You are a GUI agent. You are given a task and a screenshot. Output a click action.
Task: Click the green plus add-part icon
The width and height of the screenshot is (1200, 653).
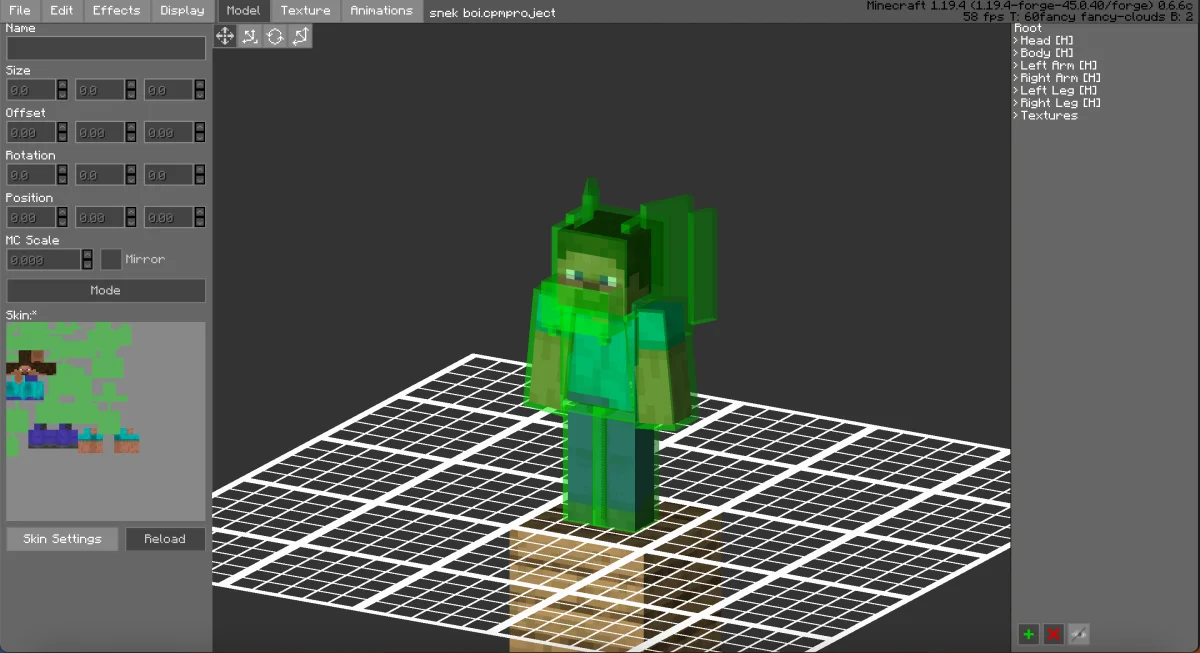1028,634
